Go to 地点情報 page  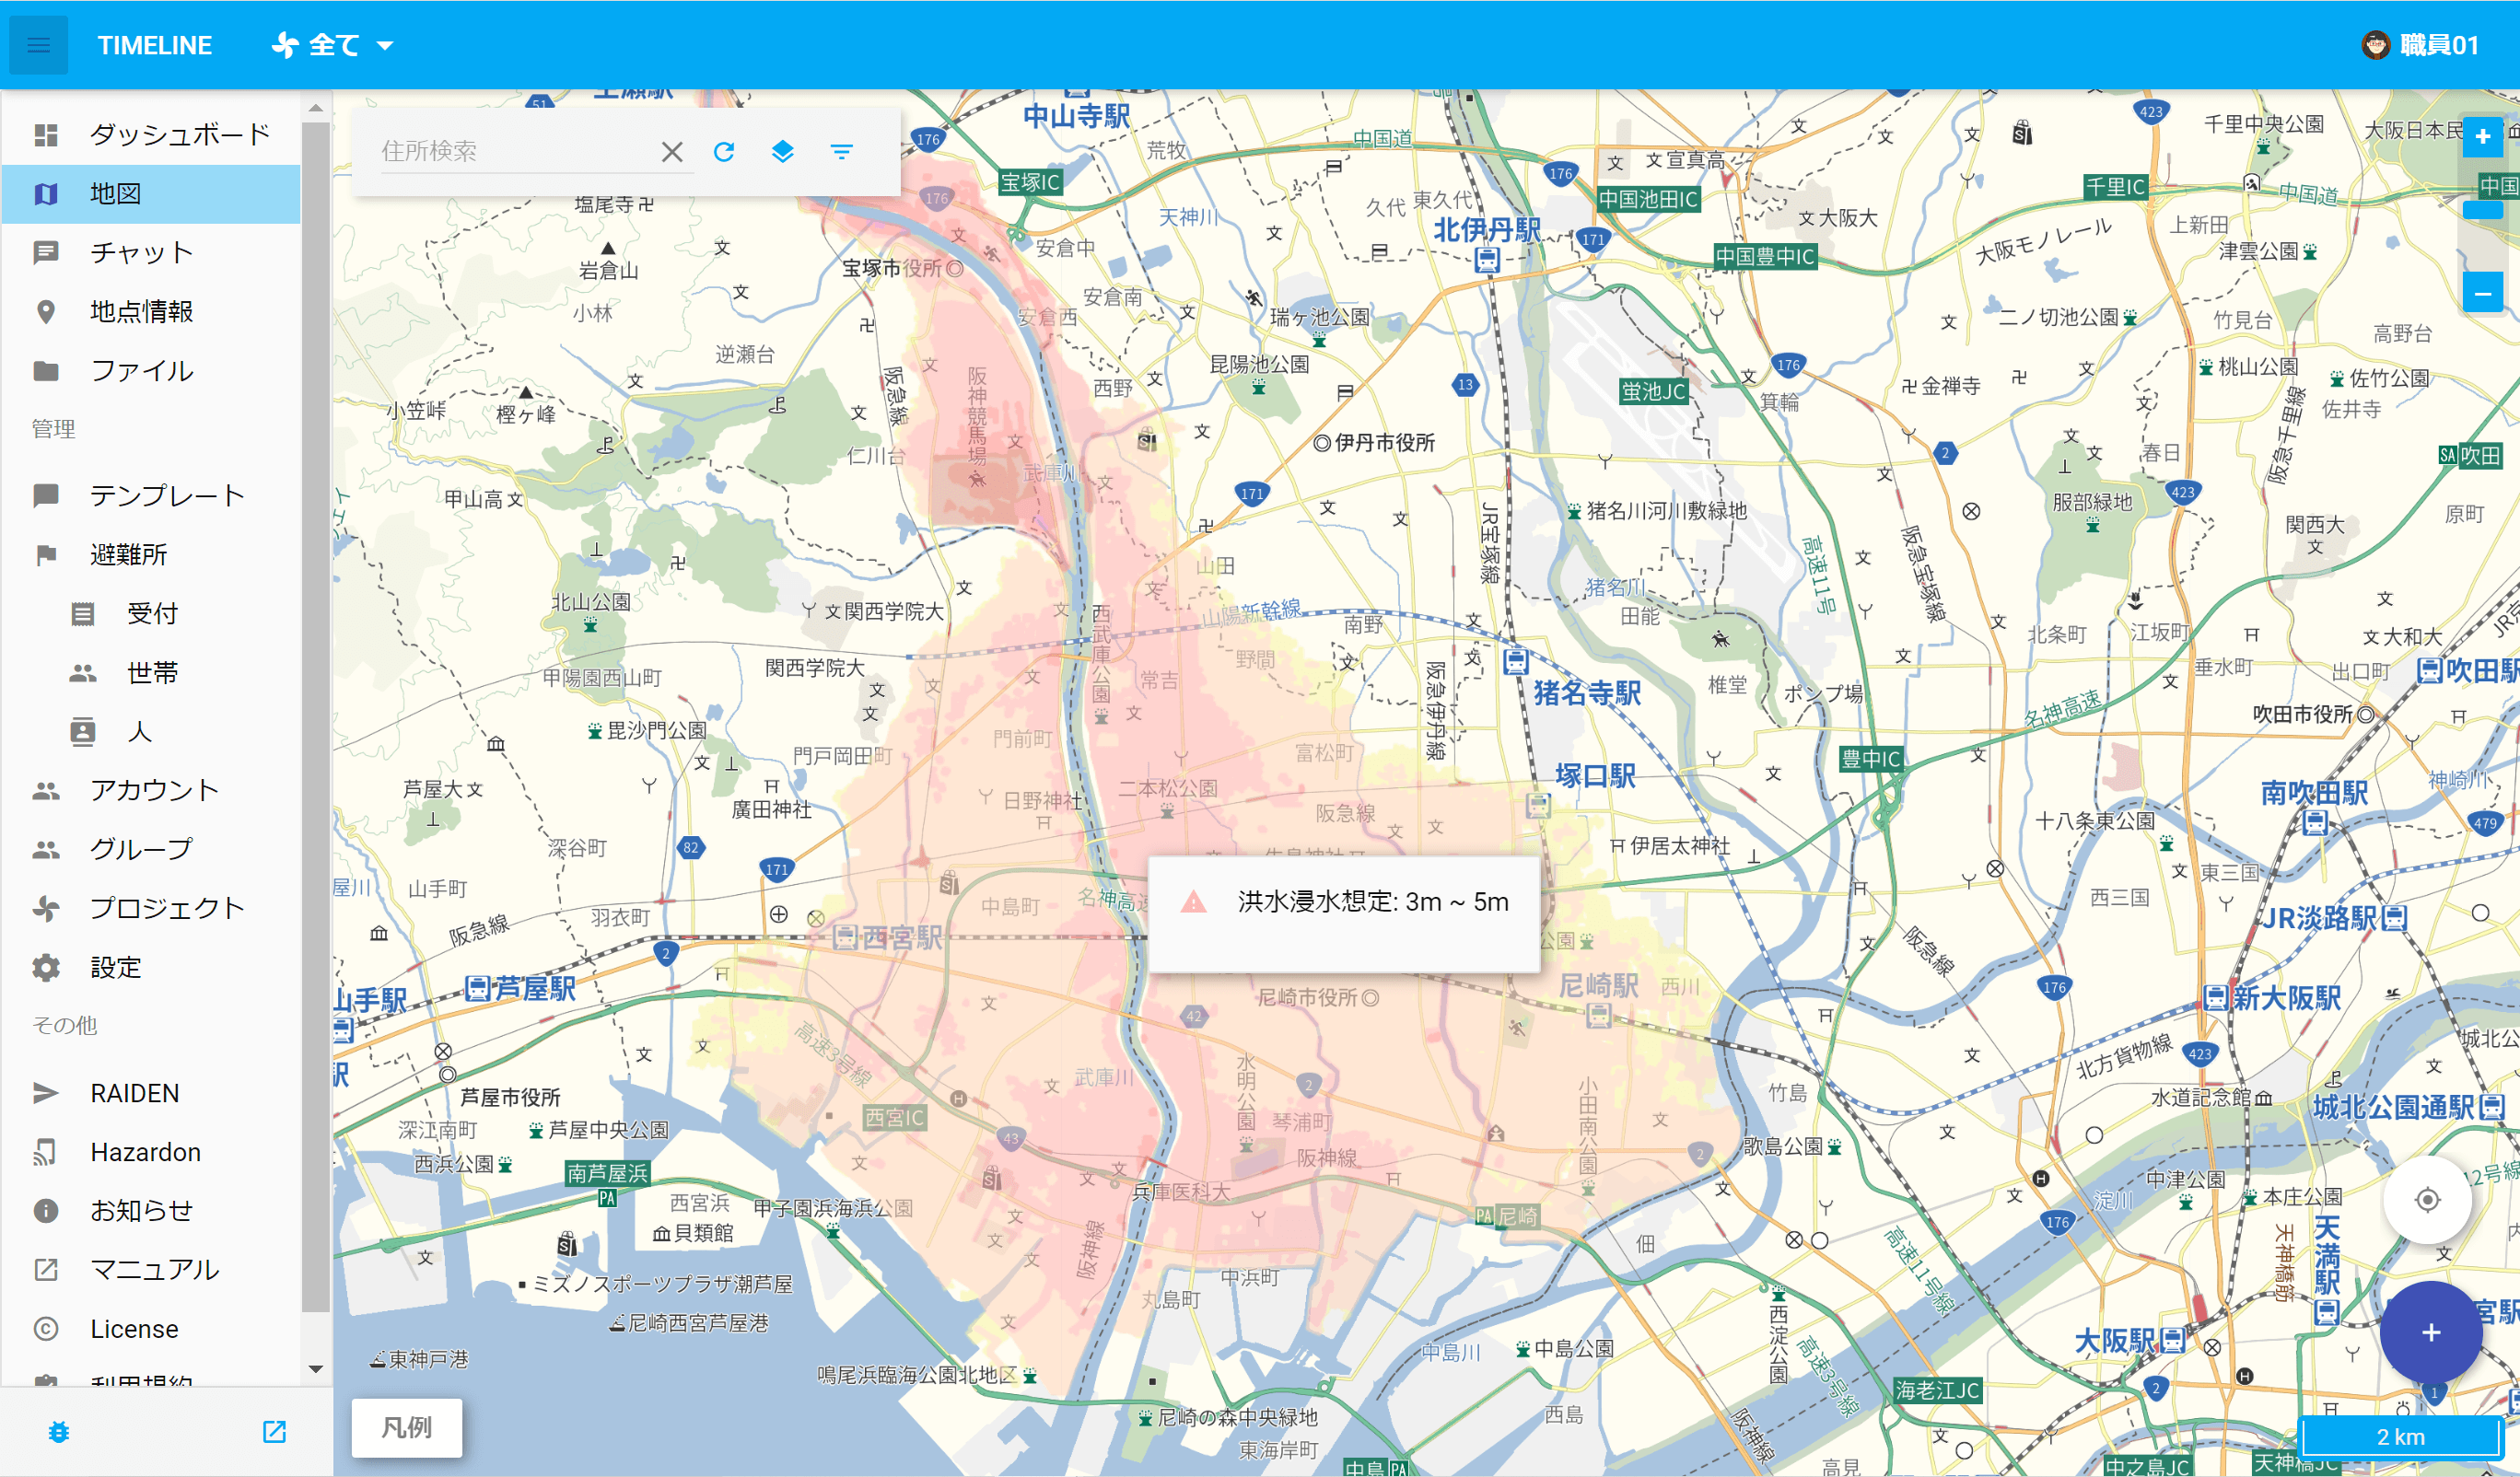(x=151, y=311)
